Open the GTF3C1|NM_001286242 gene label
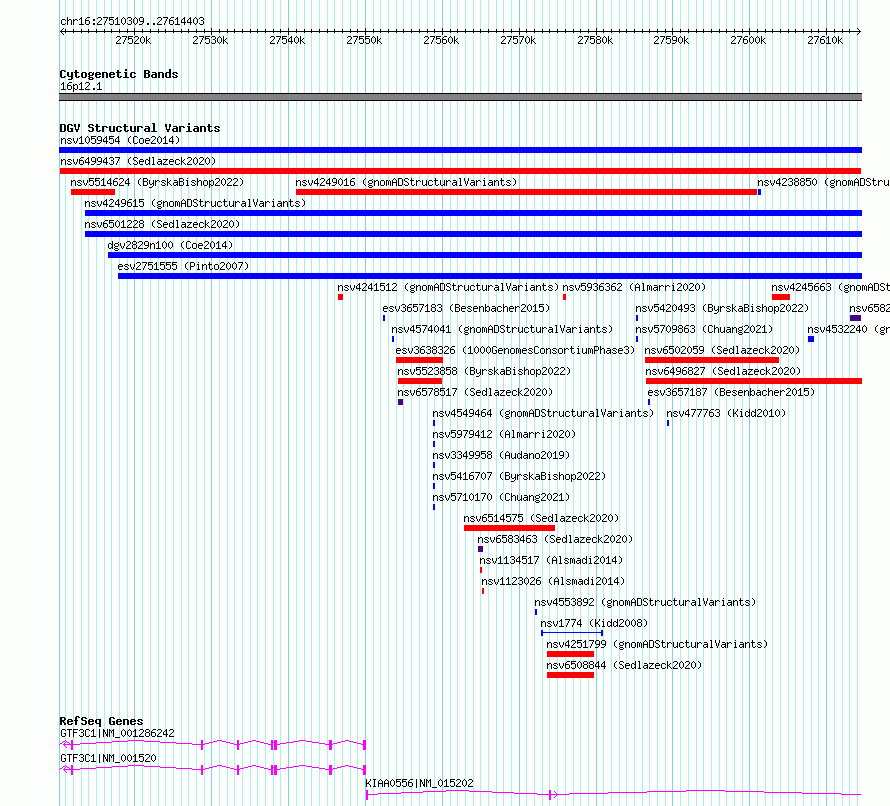890x806 pixels. 117,733
